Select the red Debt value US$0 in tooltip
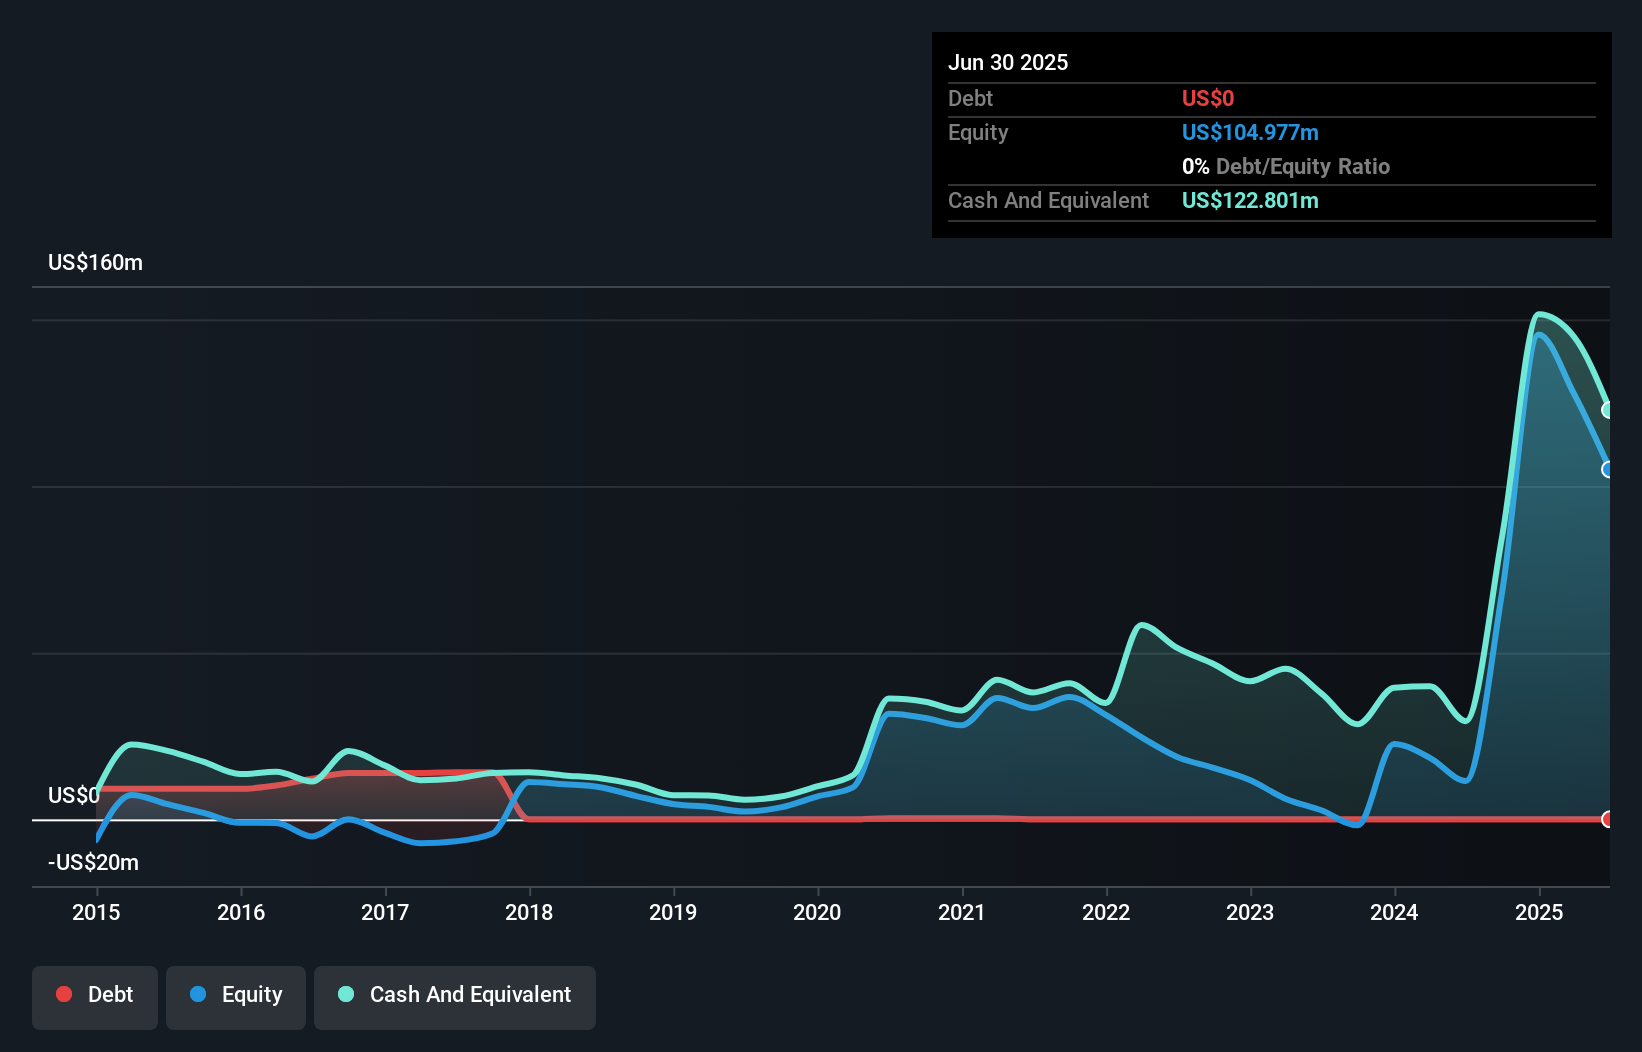The image size is (1642, 1052). click(x=1208, y=98)
